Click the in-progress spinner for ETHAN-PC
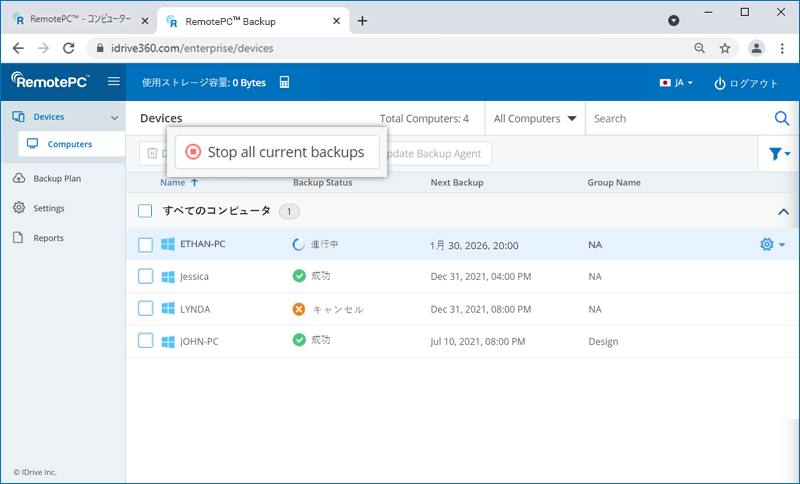The height and width of the screenshot is (484, 800). pos(298,244)
